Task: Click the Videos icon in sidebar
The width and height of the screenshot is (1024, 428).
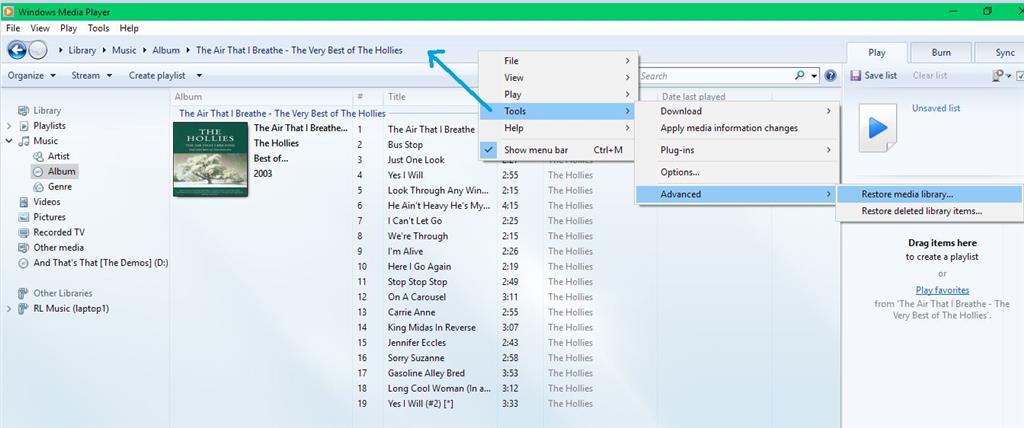Action: [24, 202]
